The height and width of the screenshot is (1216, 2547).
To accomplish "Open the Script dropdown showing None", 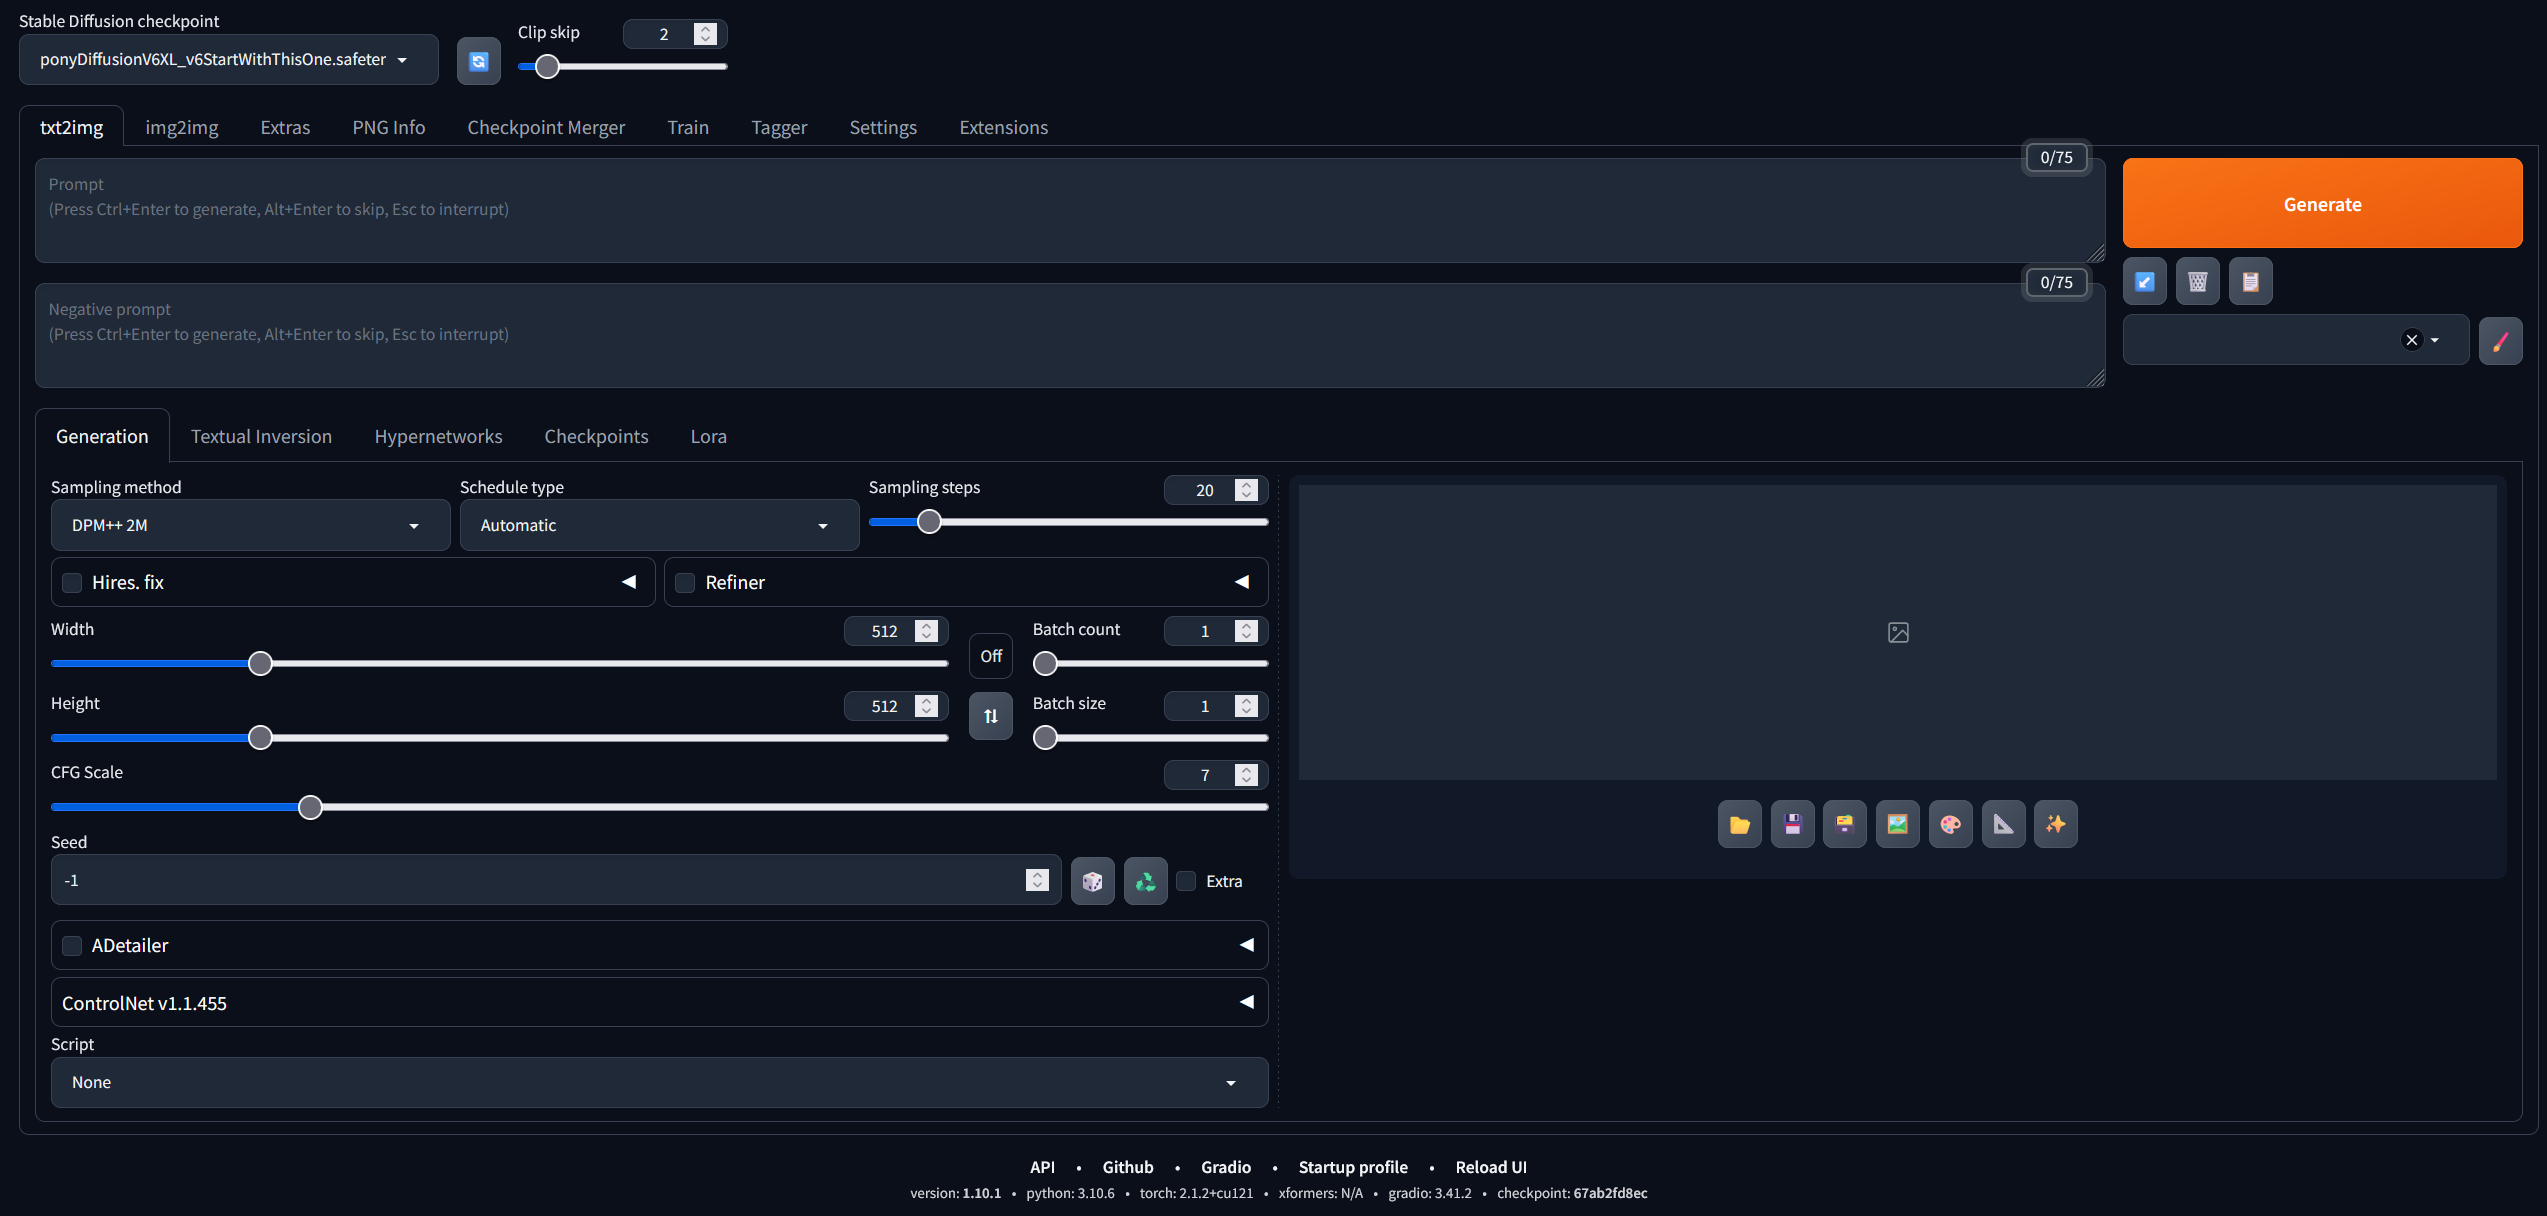I will pos(659,1082).
